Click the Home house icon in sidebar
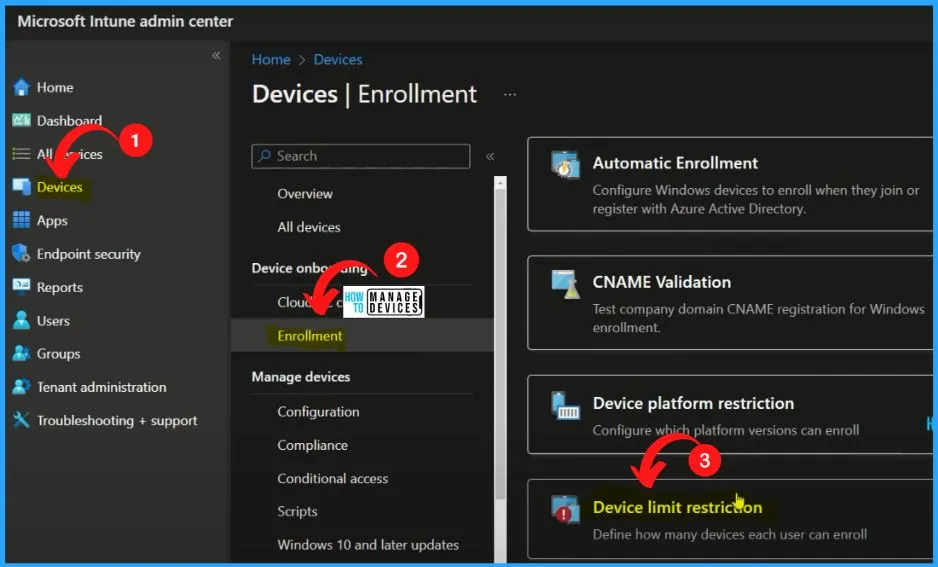The image size is (938, 567). click(x=22, y=87)
